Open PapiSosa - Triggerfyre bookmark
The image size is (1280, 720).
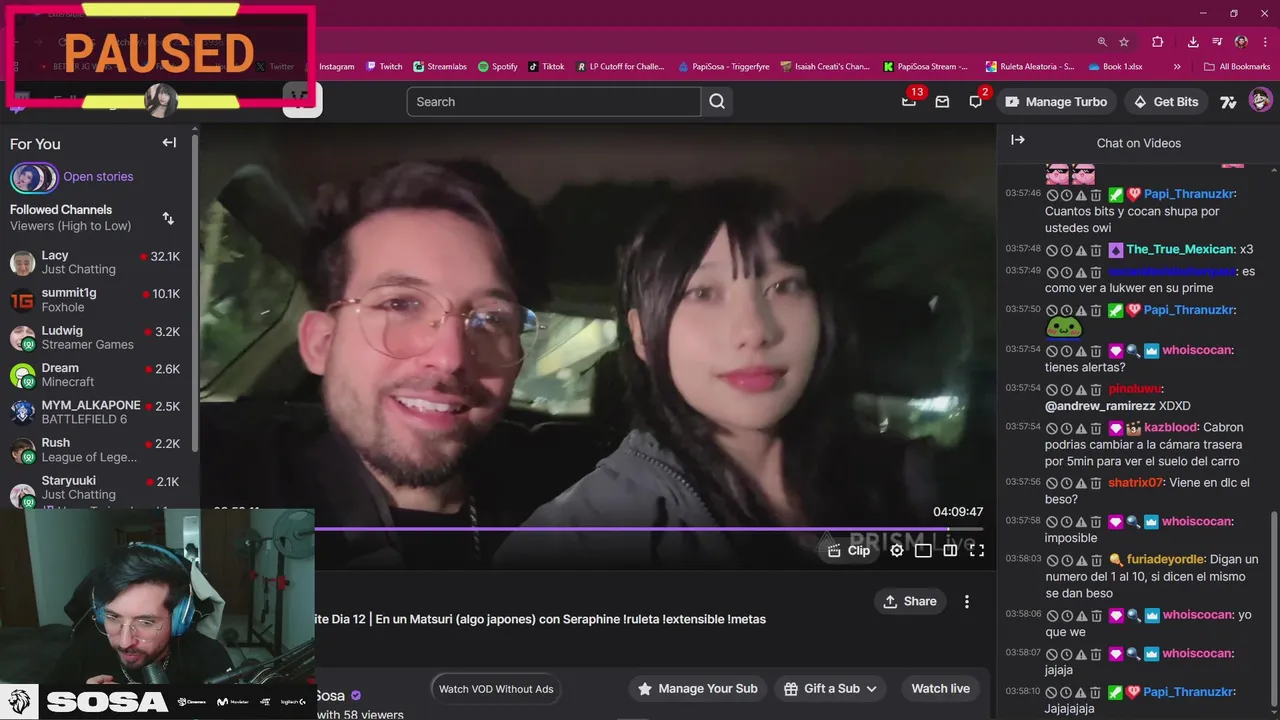(x=723, y=67)
